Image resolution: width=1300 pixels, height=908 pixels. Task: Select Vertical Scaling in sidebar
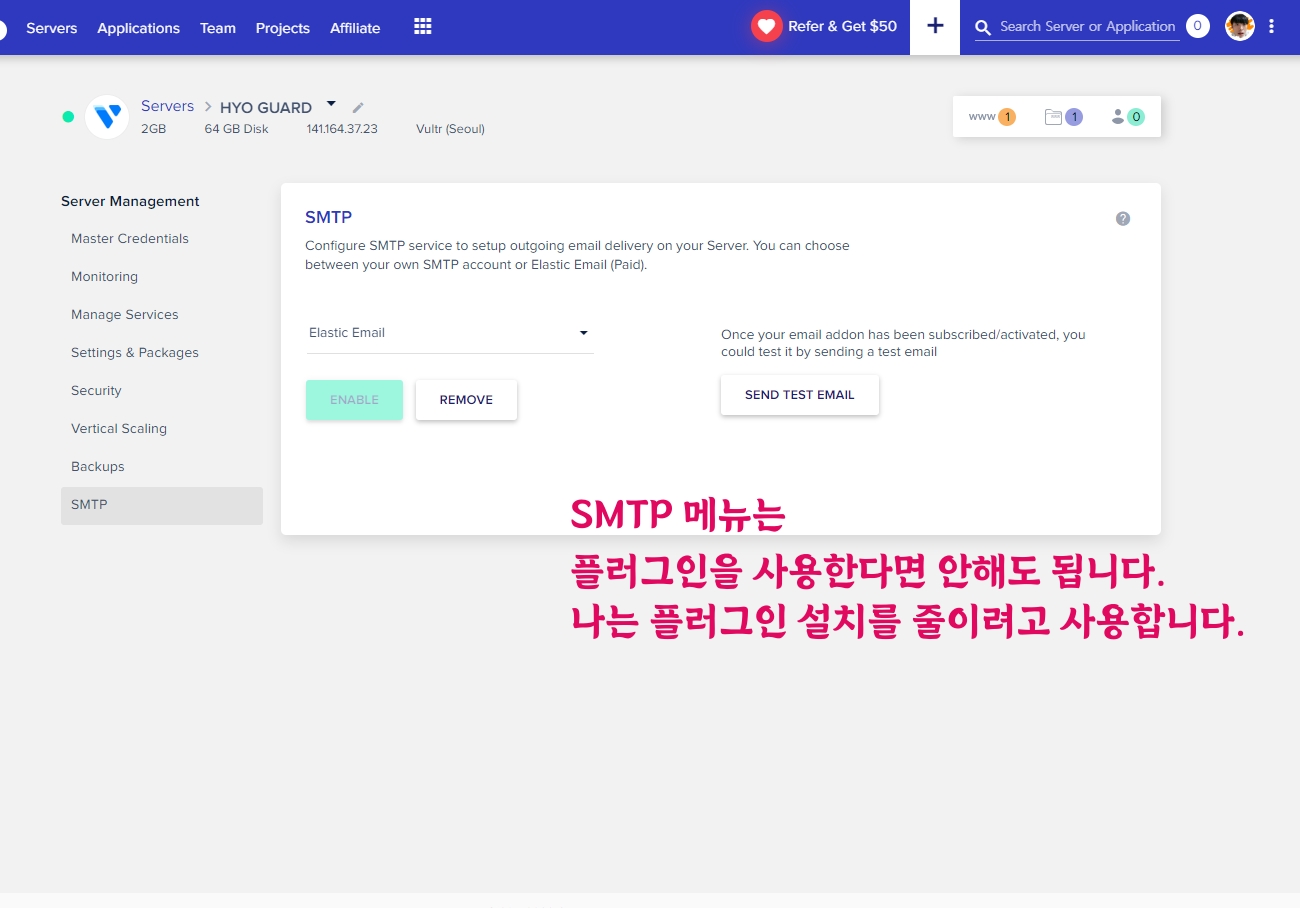pyautogui.click(x=162, y=429)
